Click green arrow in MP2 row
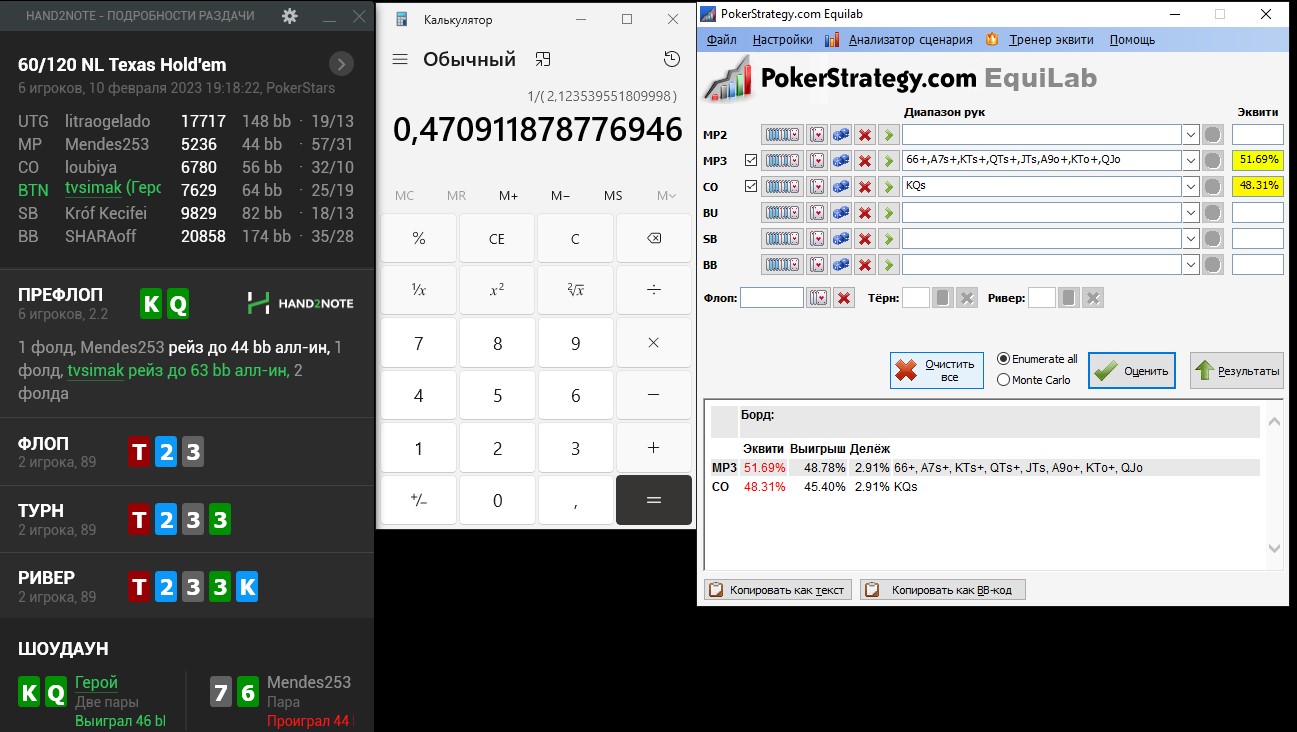 (888, 135)
